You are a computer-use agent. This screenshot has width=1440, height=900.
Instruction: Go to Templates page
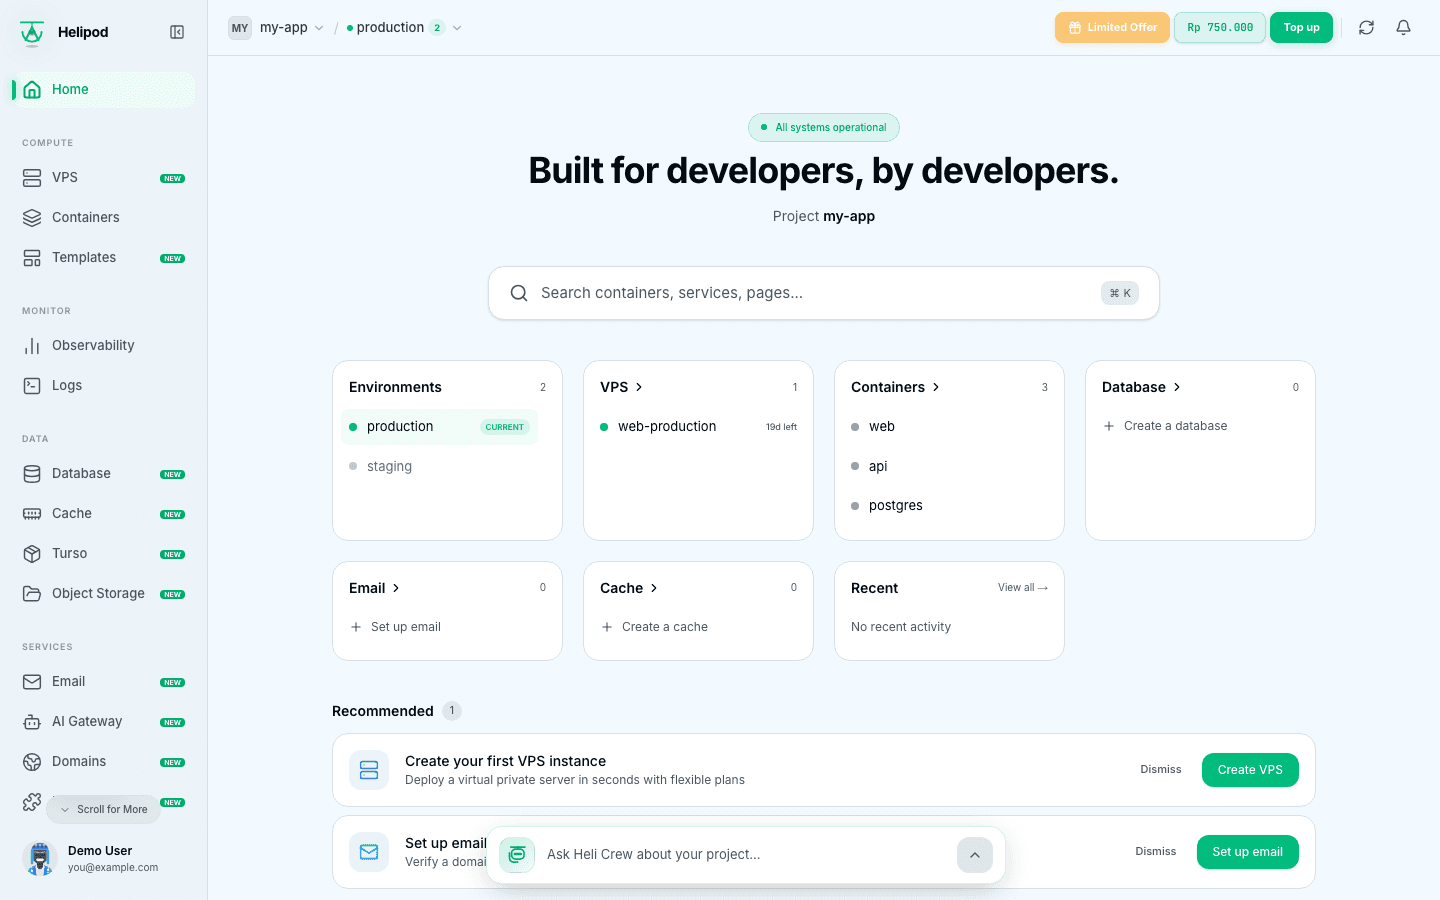104,257
